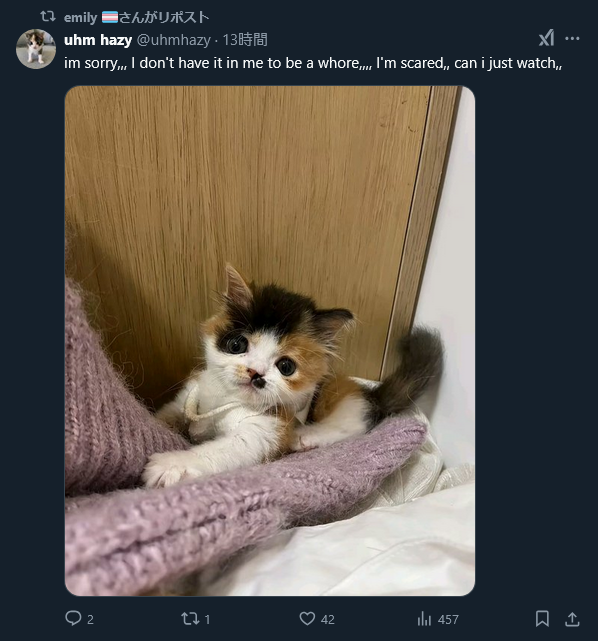The image size is (598, 641).
Task: Click the view count 457
Action: (x=448, y=619)
